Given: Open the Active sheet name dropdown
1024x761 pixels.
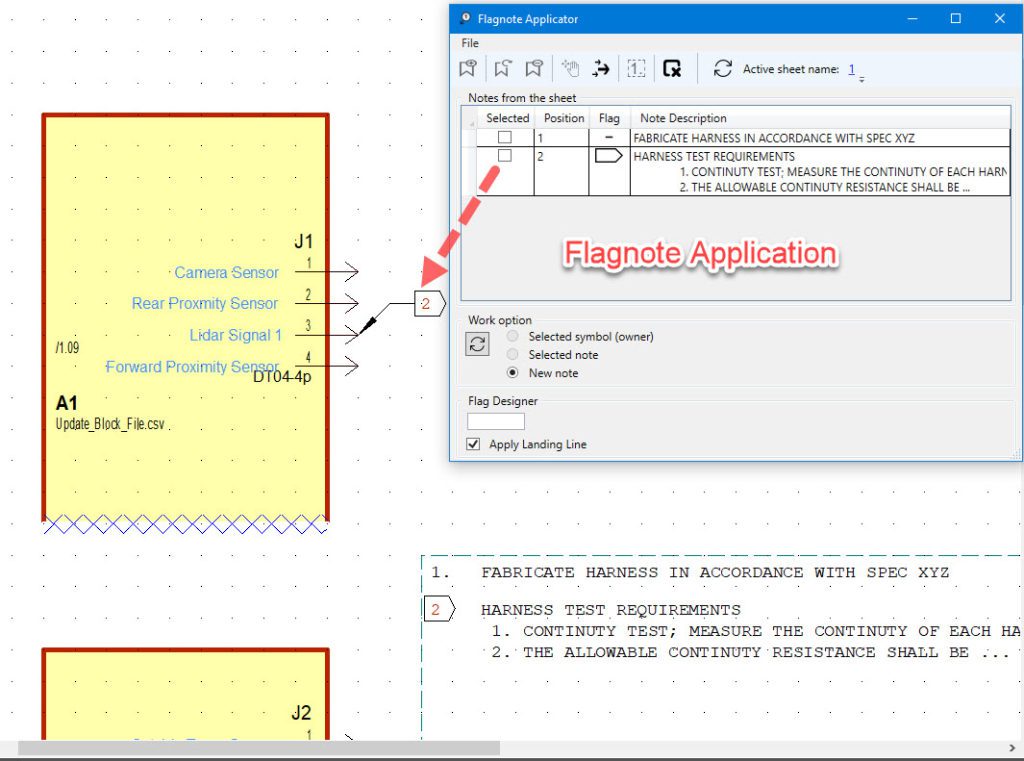Looking at the screenshot, I should pos(861,74).
